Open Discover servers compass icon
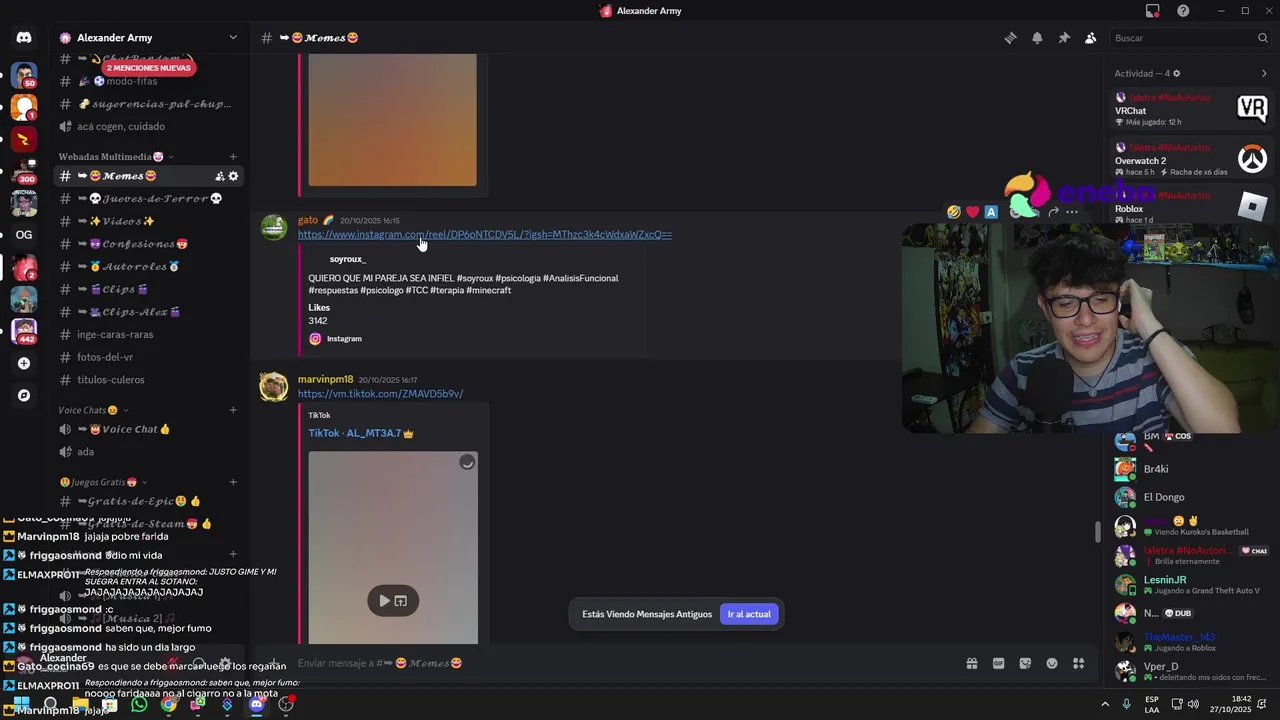 click(24, 395)
